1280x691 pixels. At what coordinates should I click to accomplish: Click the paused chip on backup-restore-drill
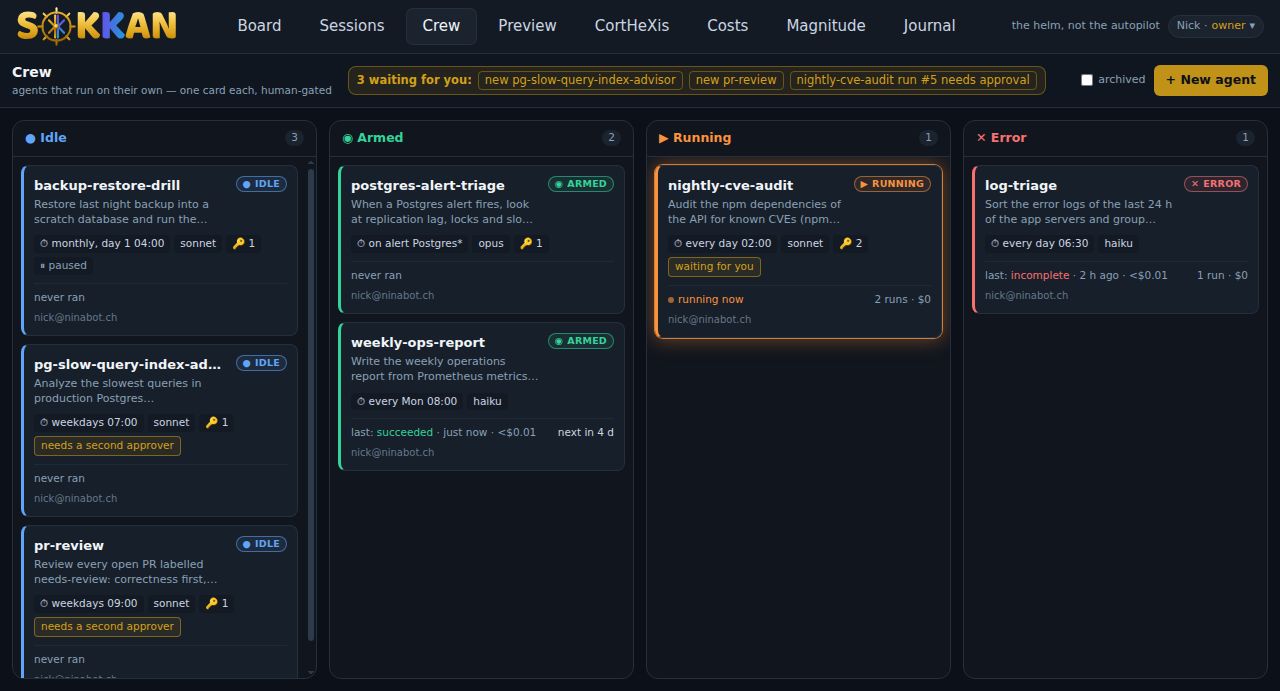point(63,265)
